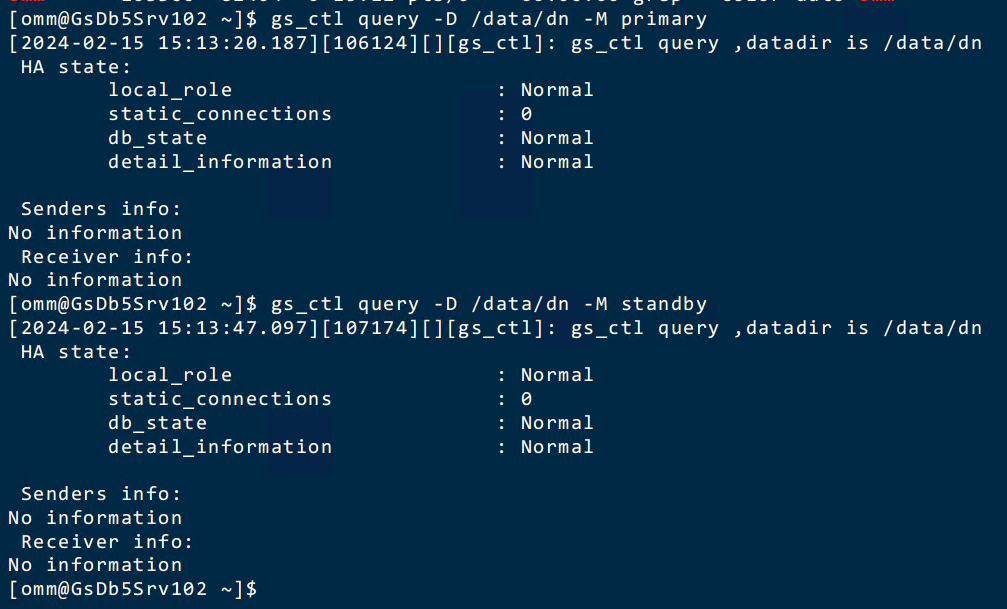Click local_role value 'Normal' in standby output
The height and width of the screenshot is (609, 1007).
point(557,375)
